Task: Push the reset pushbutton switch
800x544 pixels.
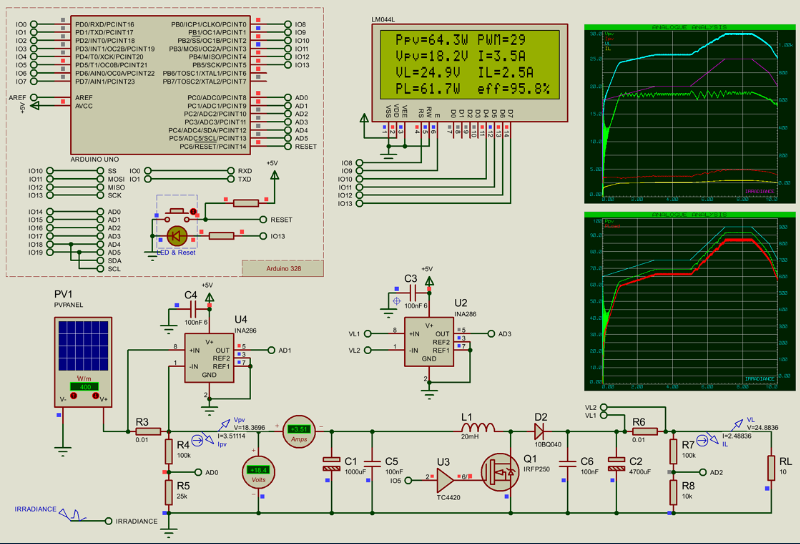Action: coord(178,212)
